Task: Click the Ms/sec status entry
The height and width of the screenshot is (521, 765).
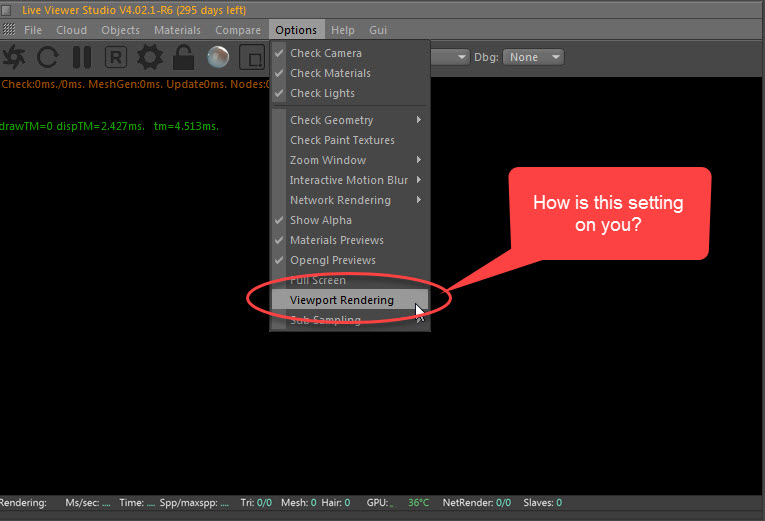Action: click(x=88, y=502)
